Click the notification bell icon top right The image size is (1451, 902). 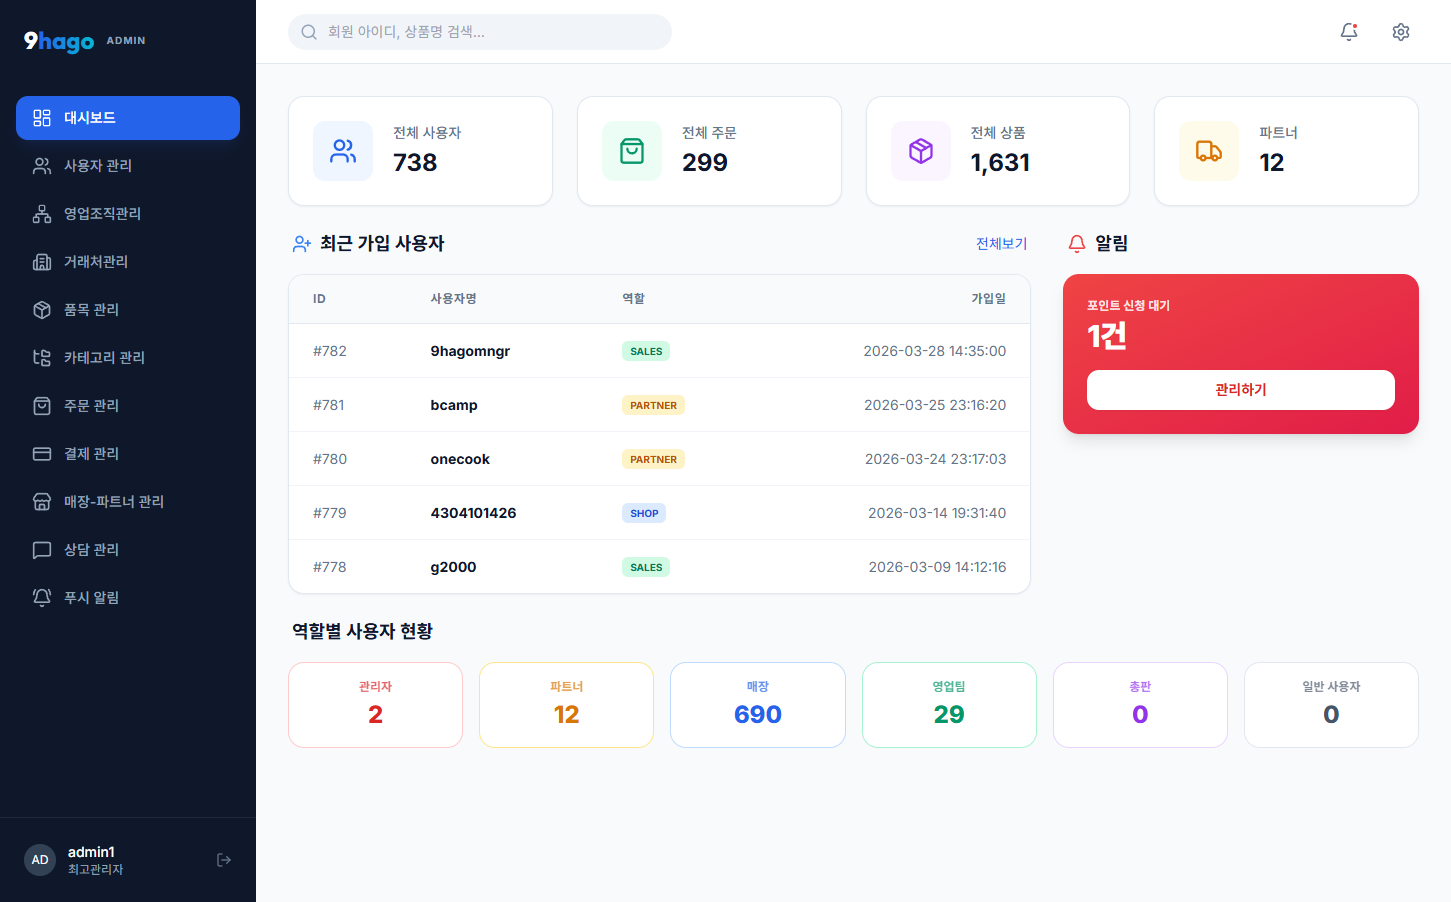1348,31
